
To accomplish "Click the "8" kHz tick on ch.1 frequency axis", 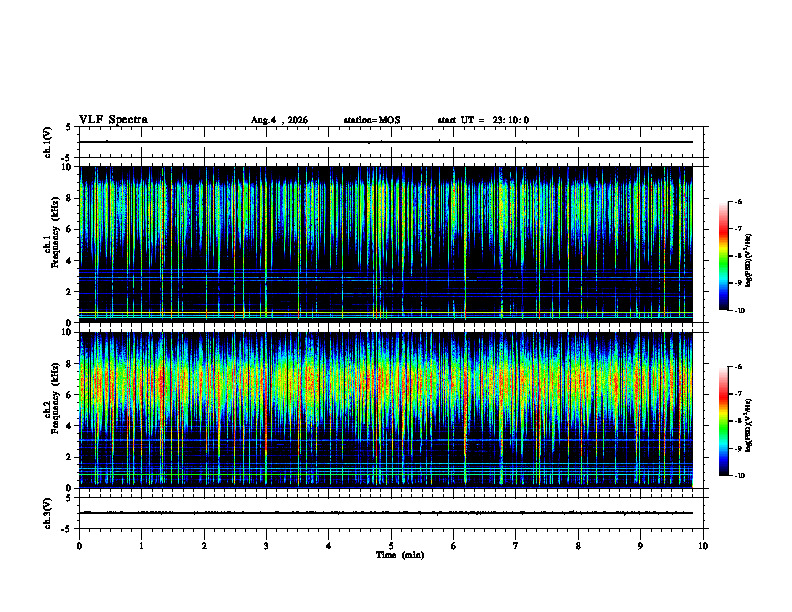I will pyautogui.click(x=70, y=198).
